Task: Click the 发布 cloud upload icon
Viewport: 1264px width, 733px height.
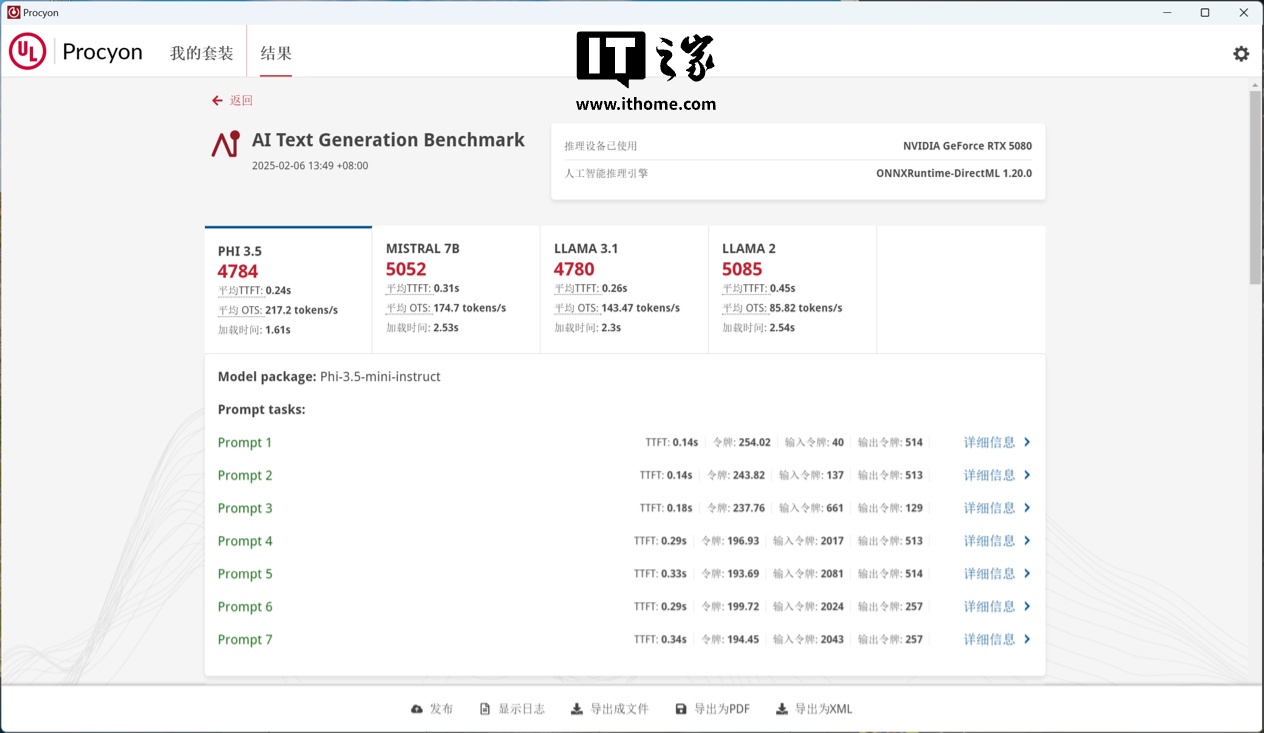Action: pyautogui.click(x=417, y=709)
